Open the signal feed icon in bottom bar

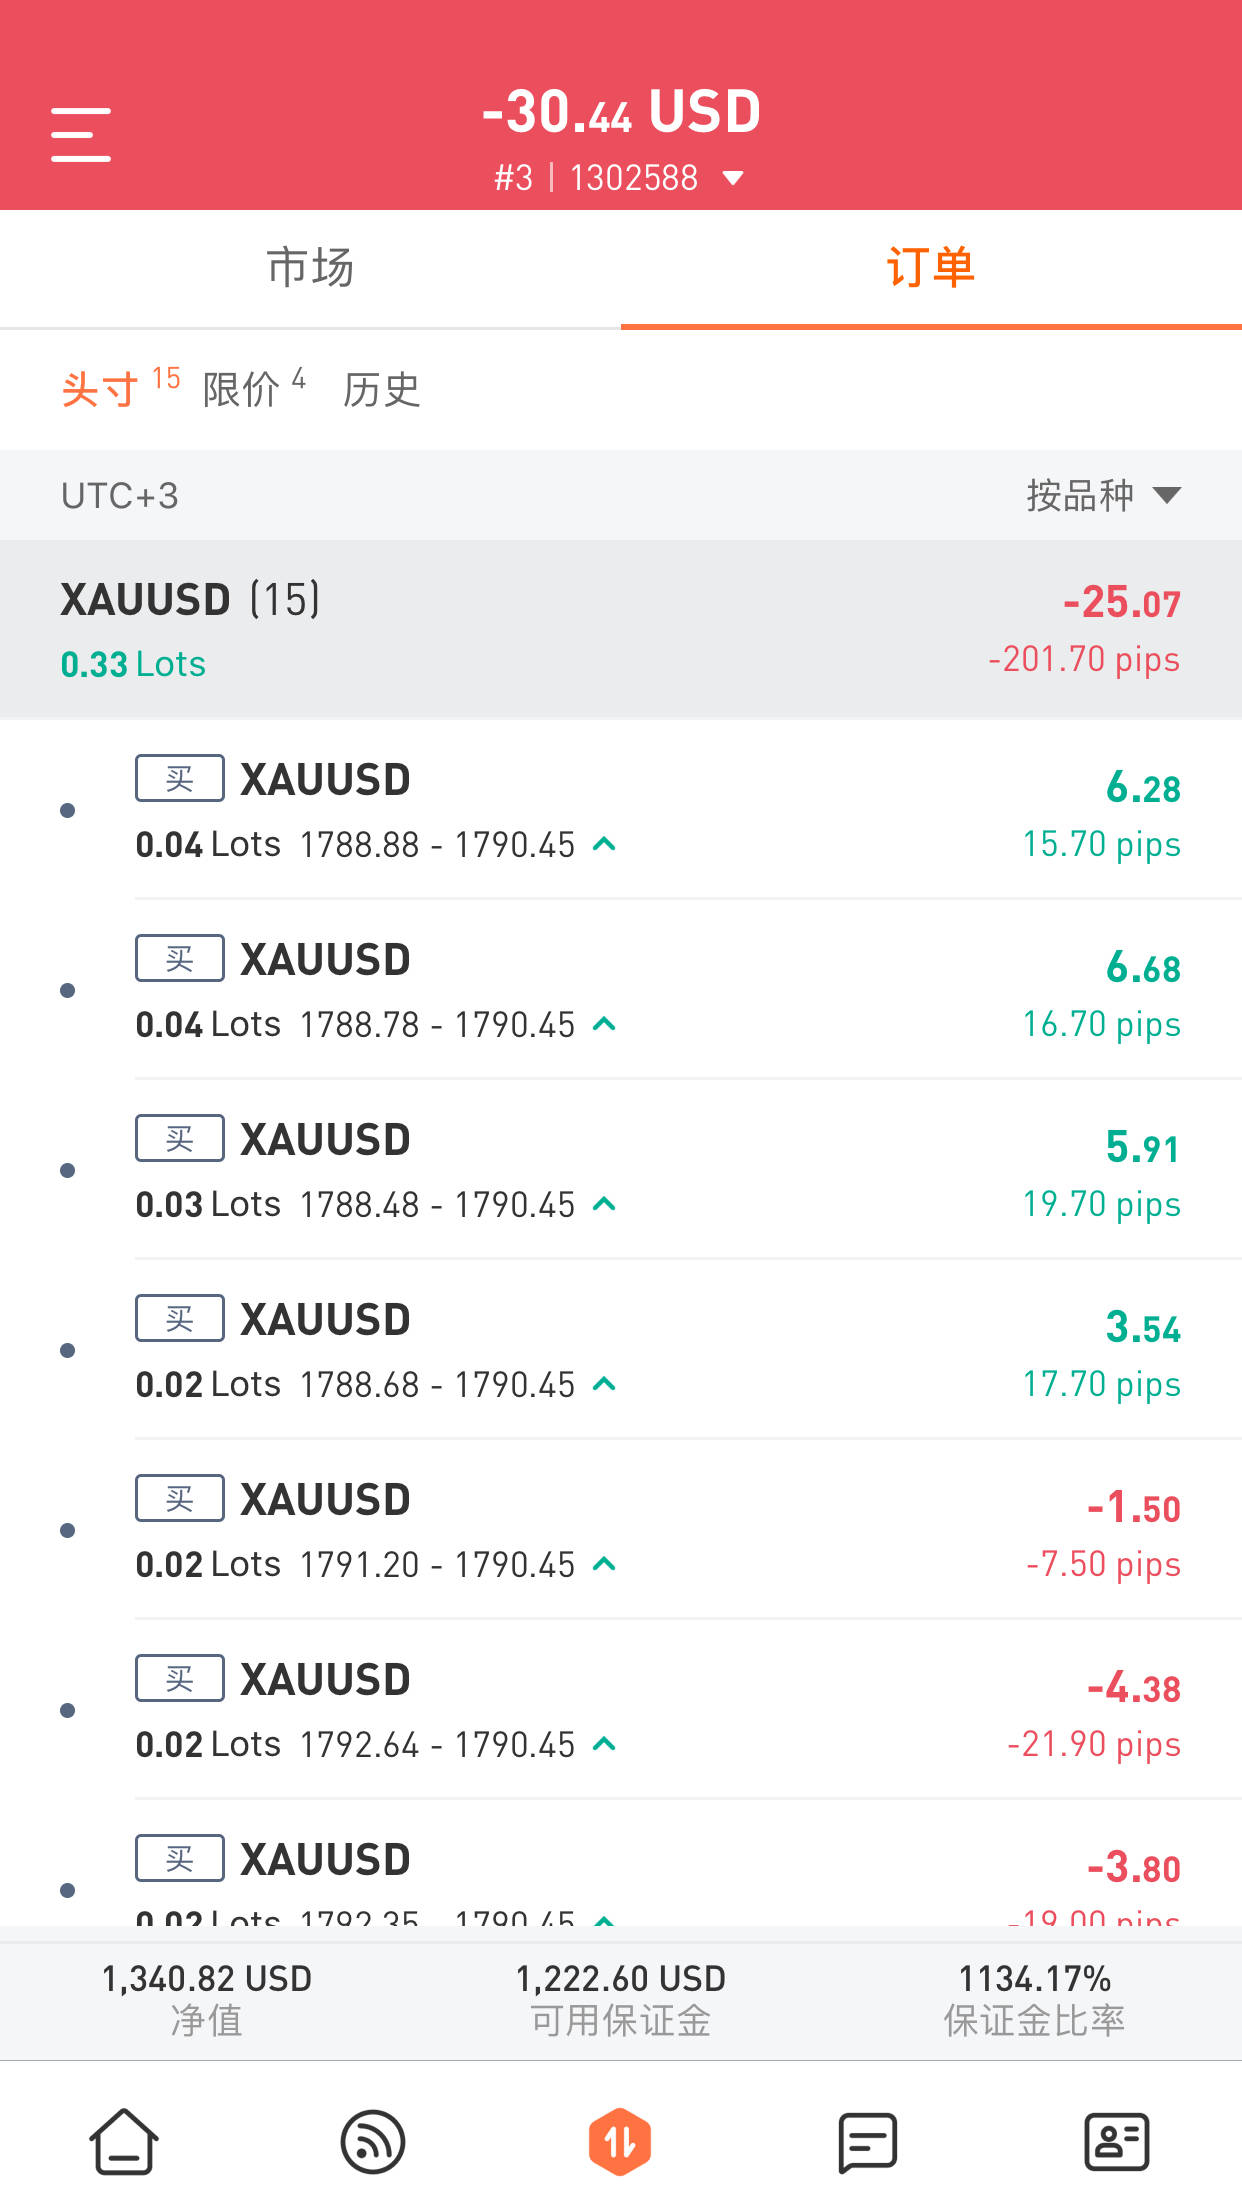(x=372, y=2142)
